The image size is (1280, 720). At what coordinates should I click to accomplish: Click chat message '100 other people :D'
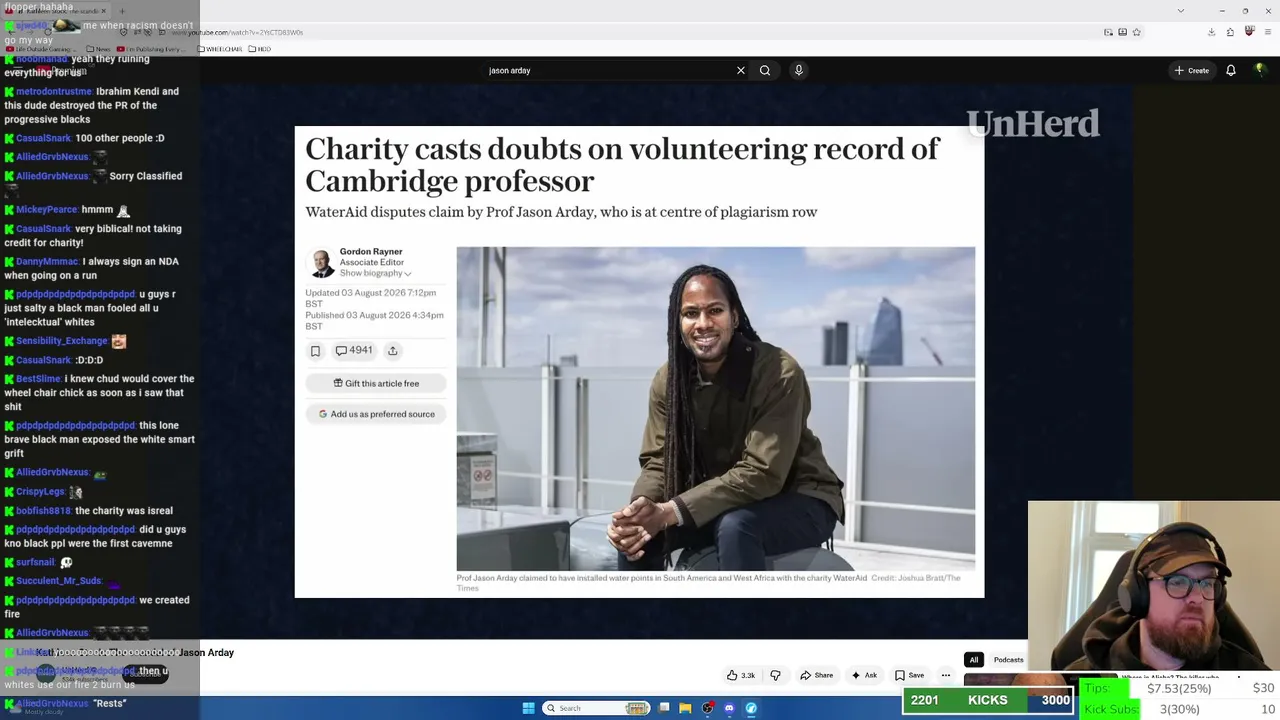click(120, 138)
